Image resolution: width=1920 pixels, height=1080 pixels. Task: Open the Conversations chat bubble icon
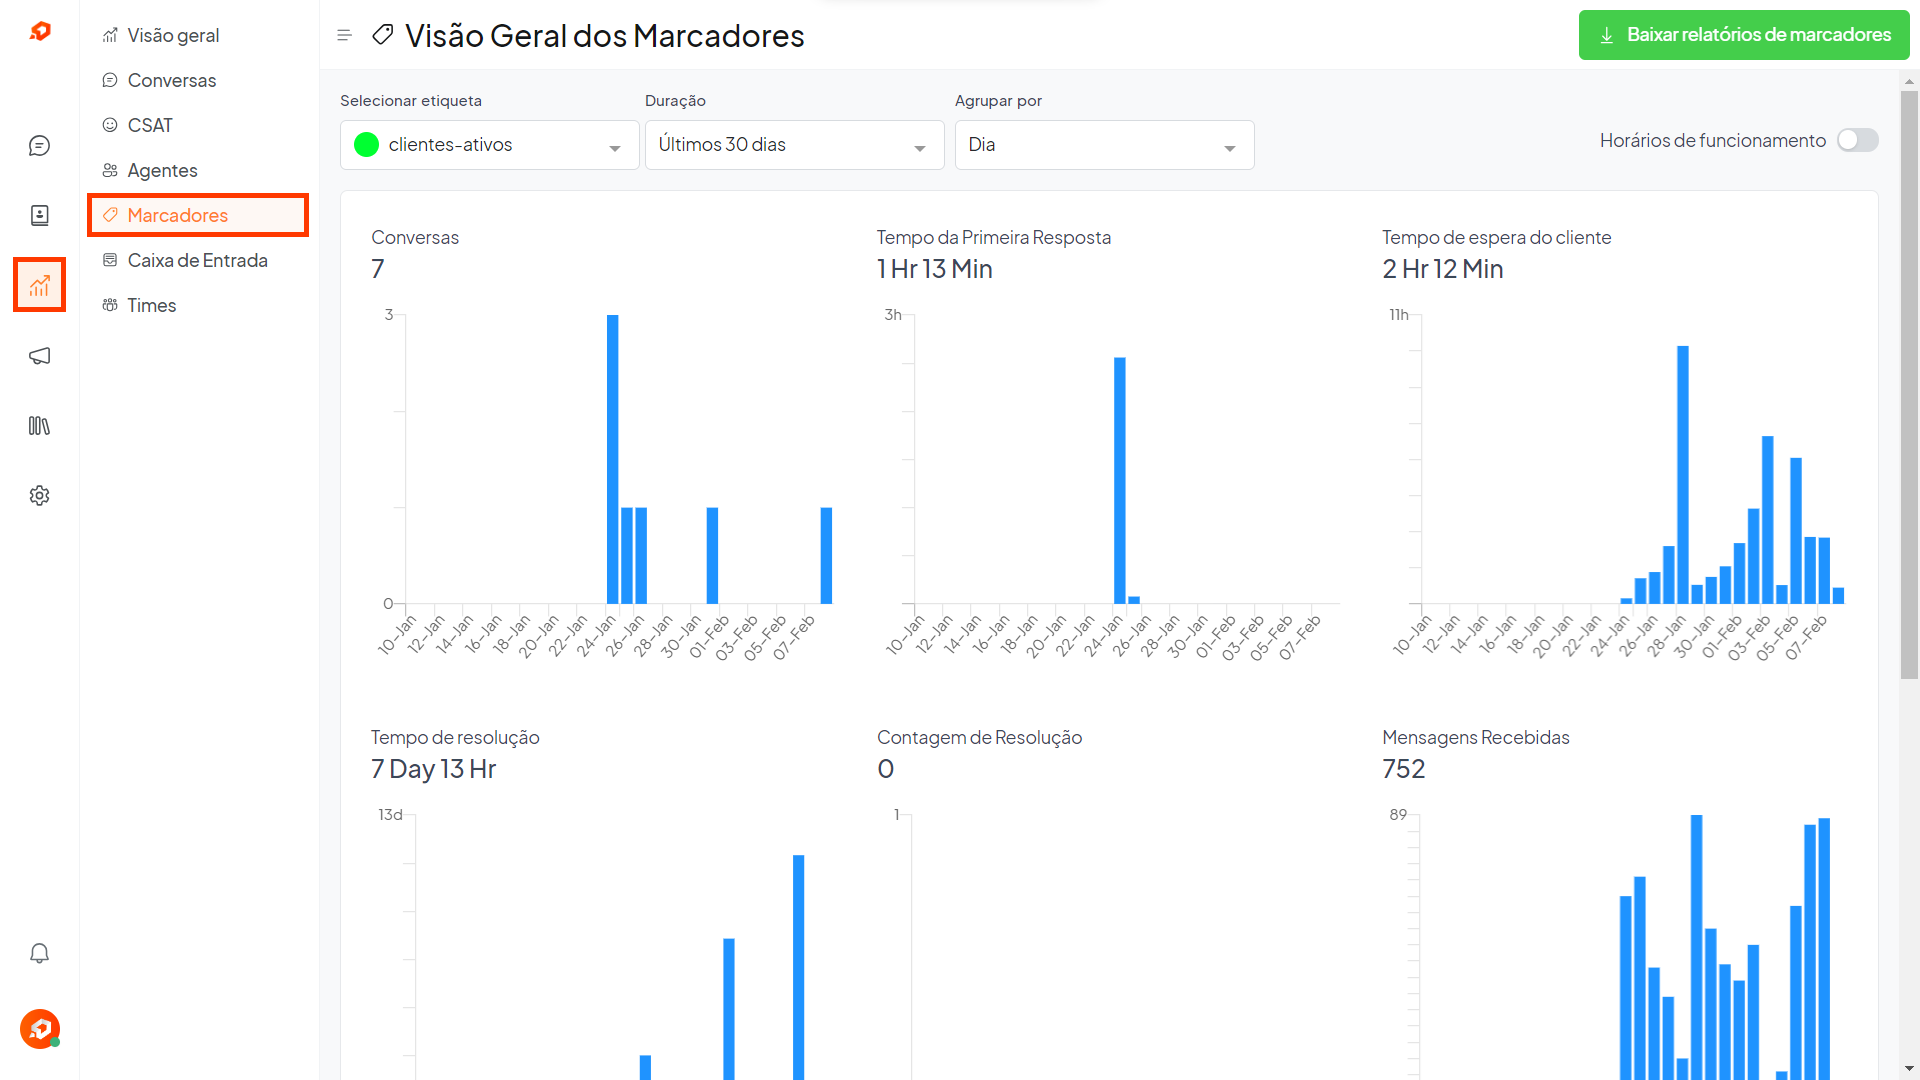[39, 146]
